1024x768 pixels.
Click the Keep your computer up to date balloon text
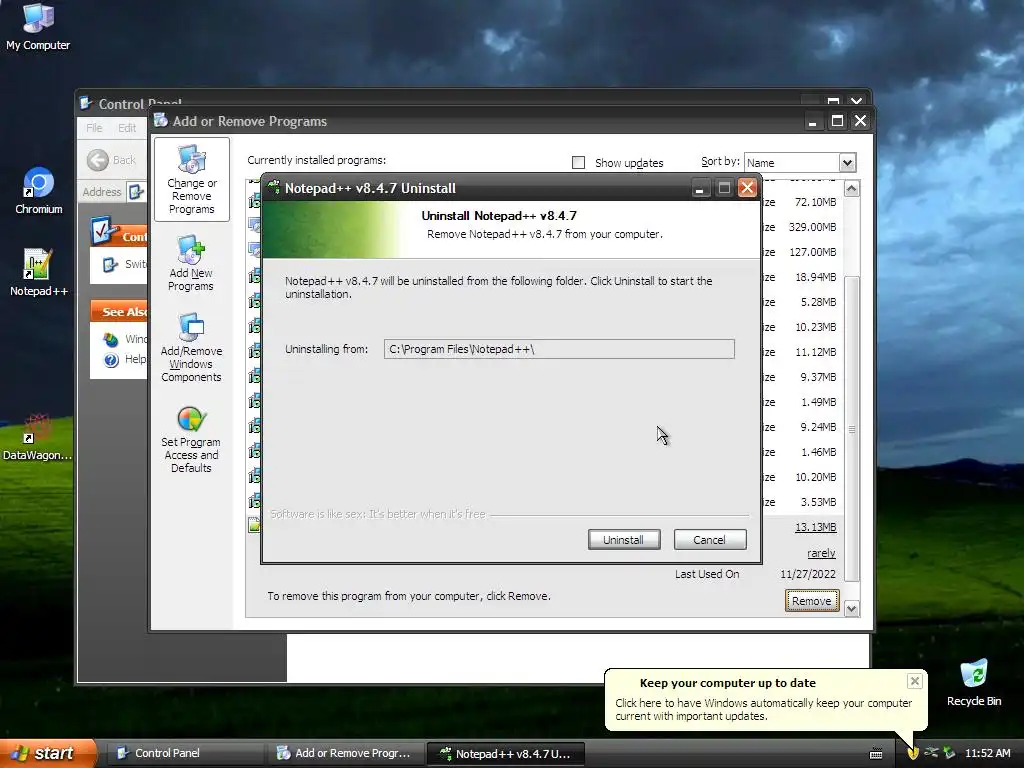pos(763,709)
